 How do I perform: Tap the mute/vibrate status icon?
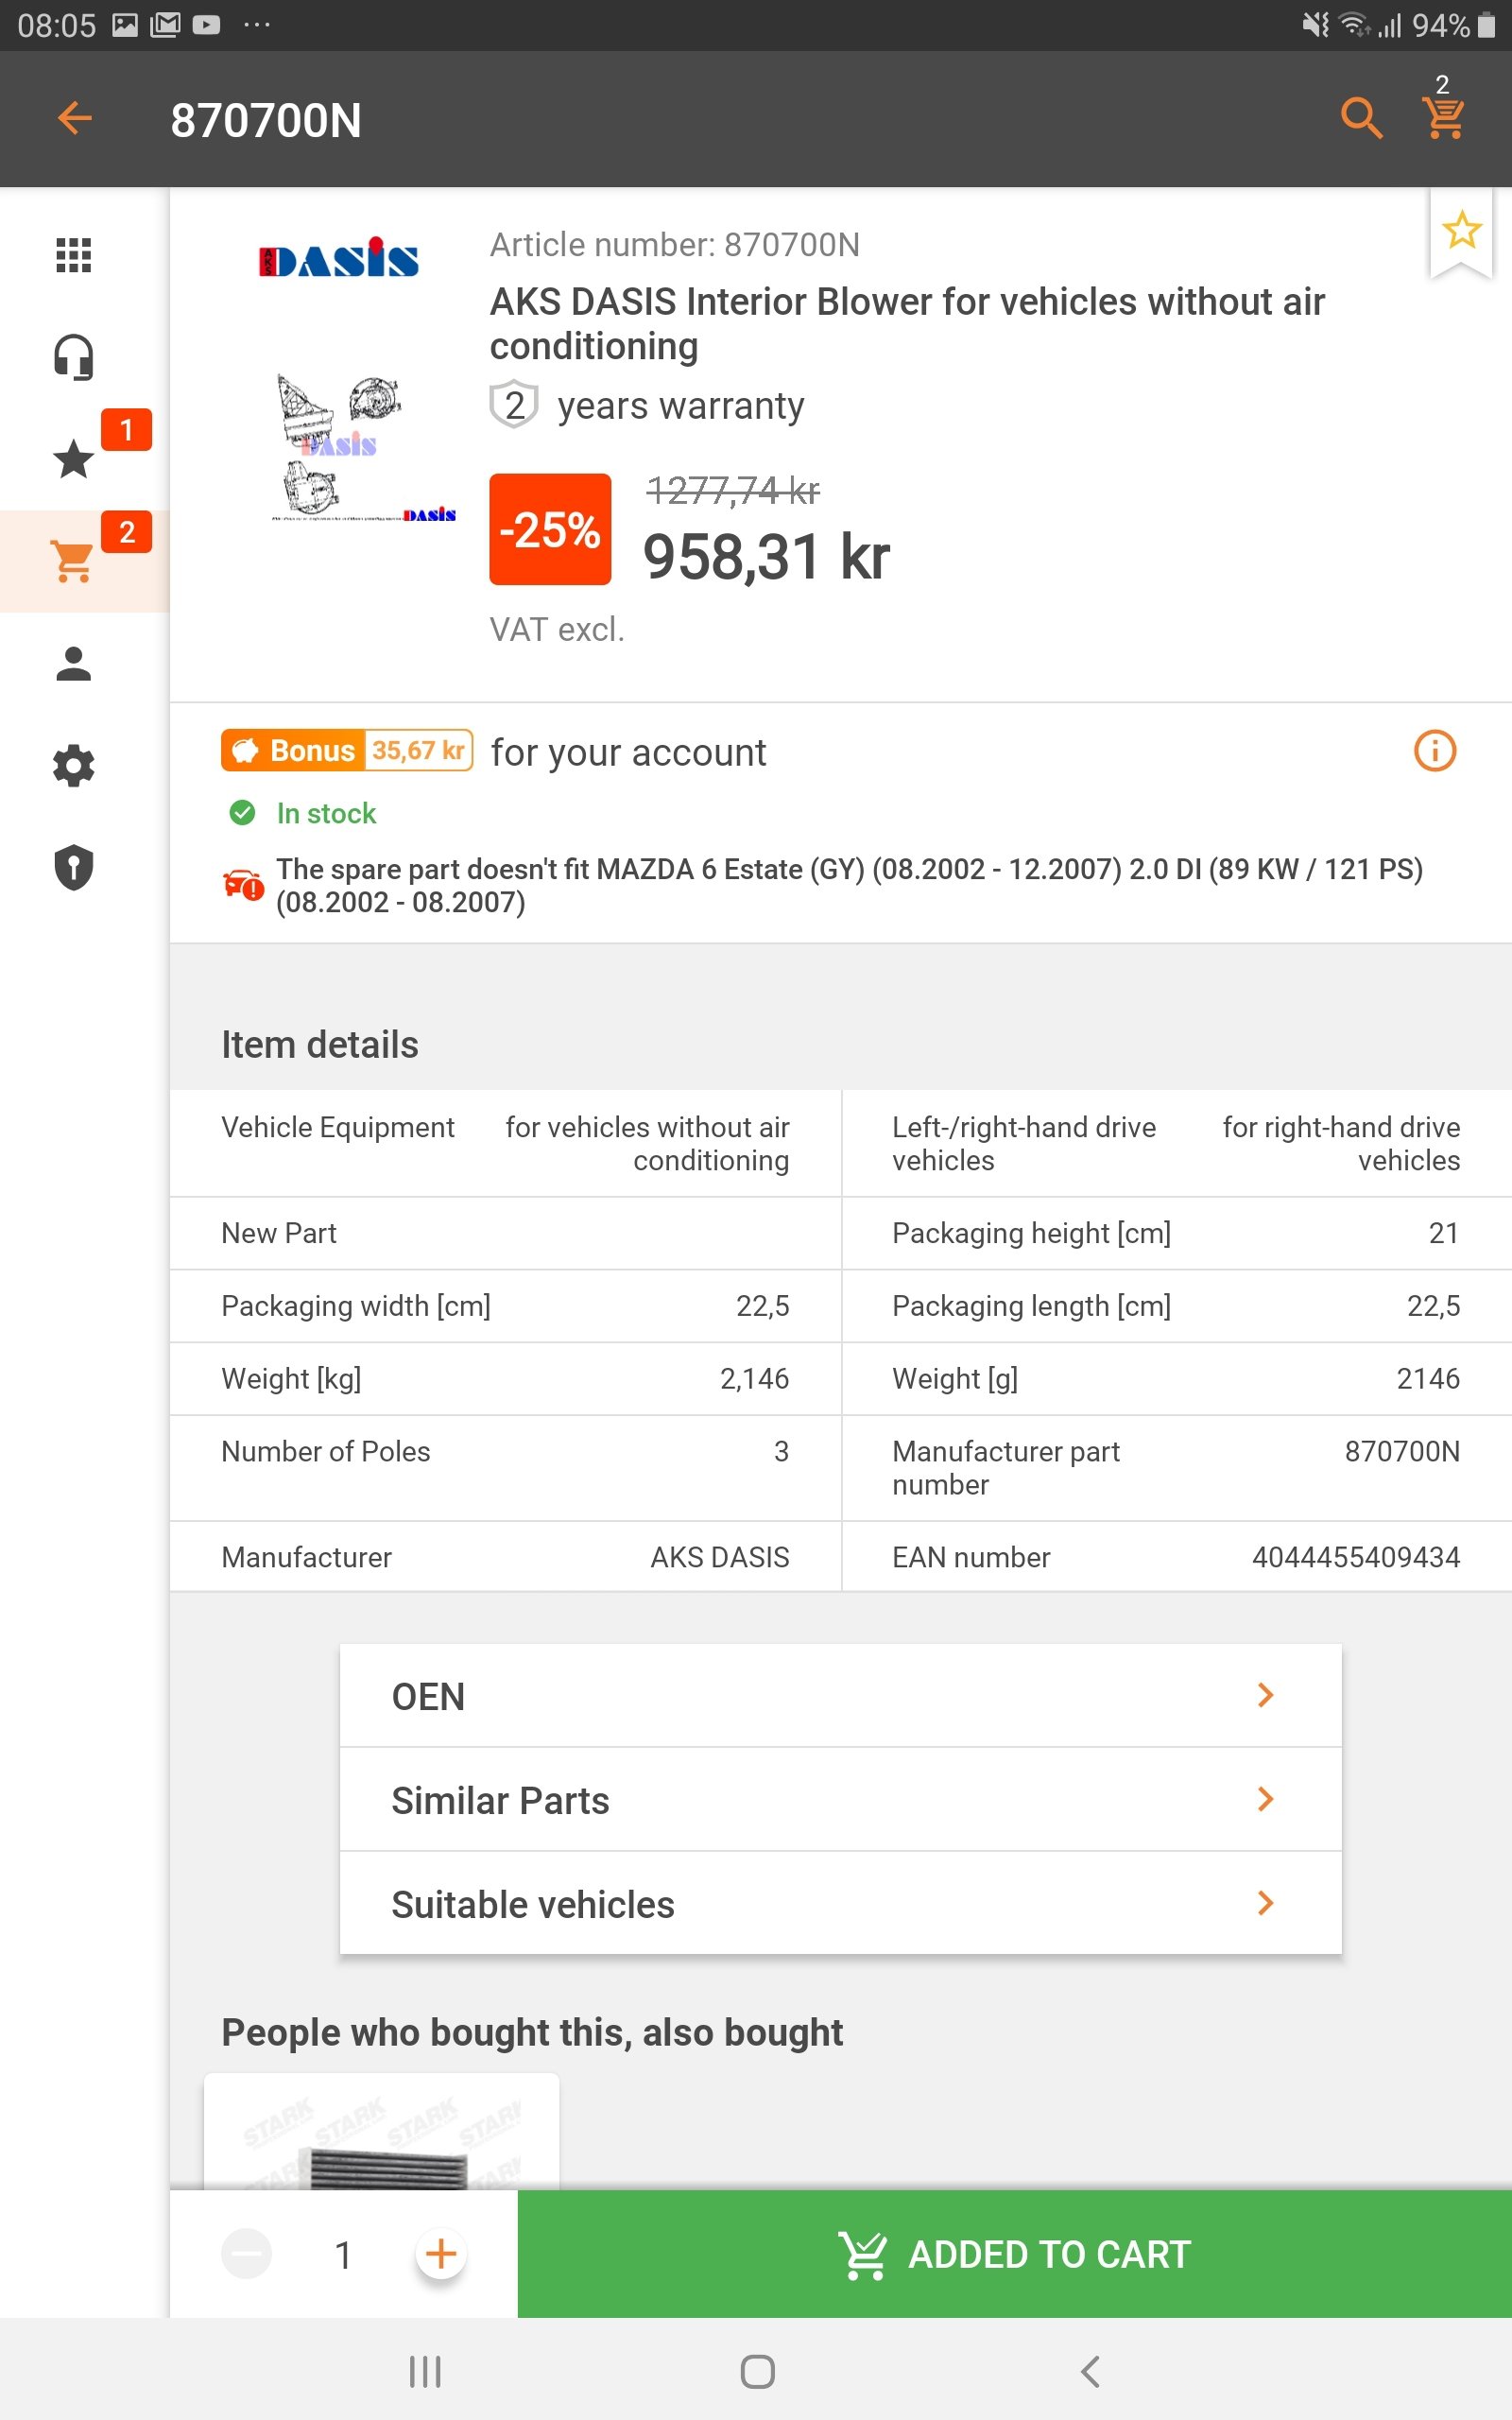[x=1316, y=24]
